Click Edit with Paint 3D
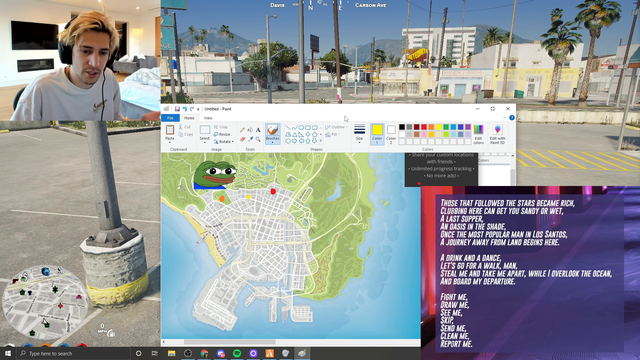640x360 pixels. (497, 134)
